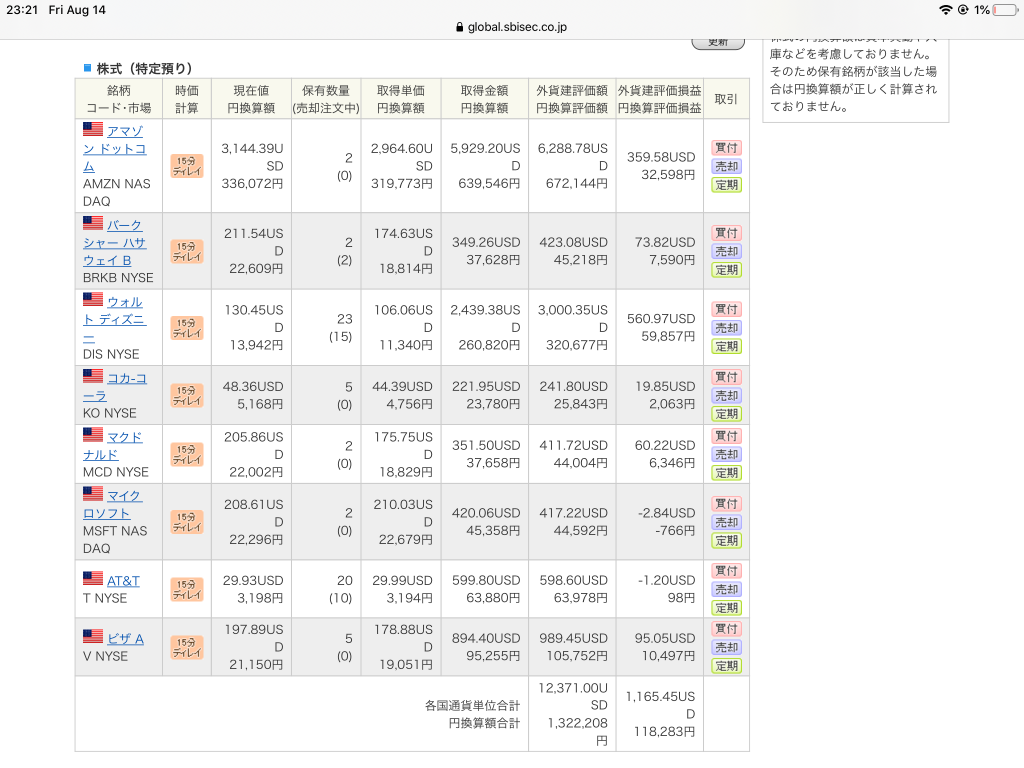
Task: Tap the US flag icon beside ビザ A
Action: click(x=93, y=637)
